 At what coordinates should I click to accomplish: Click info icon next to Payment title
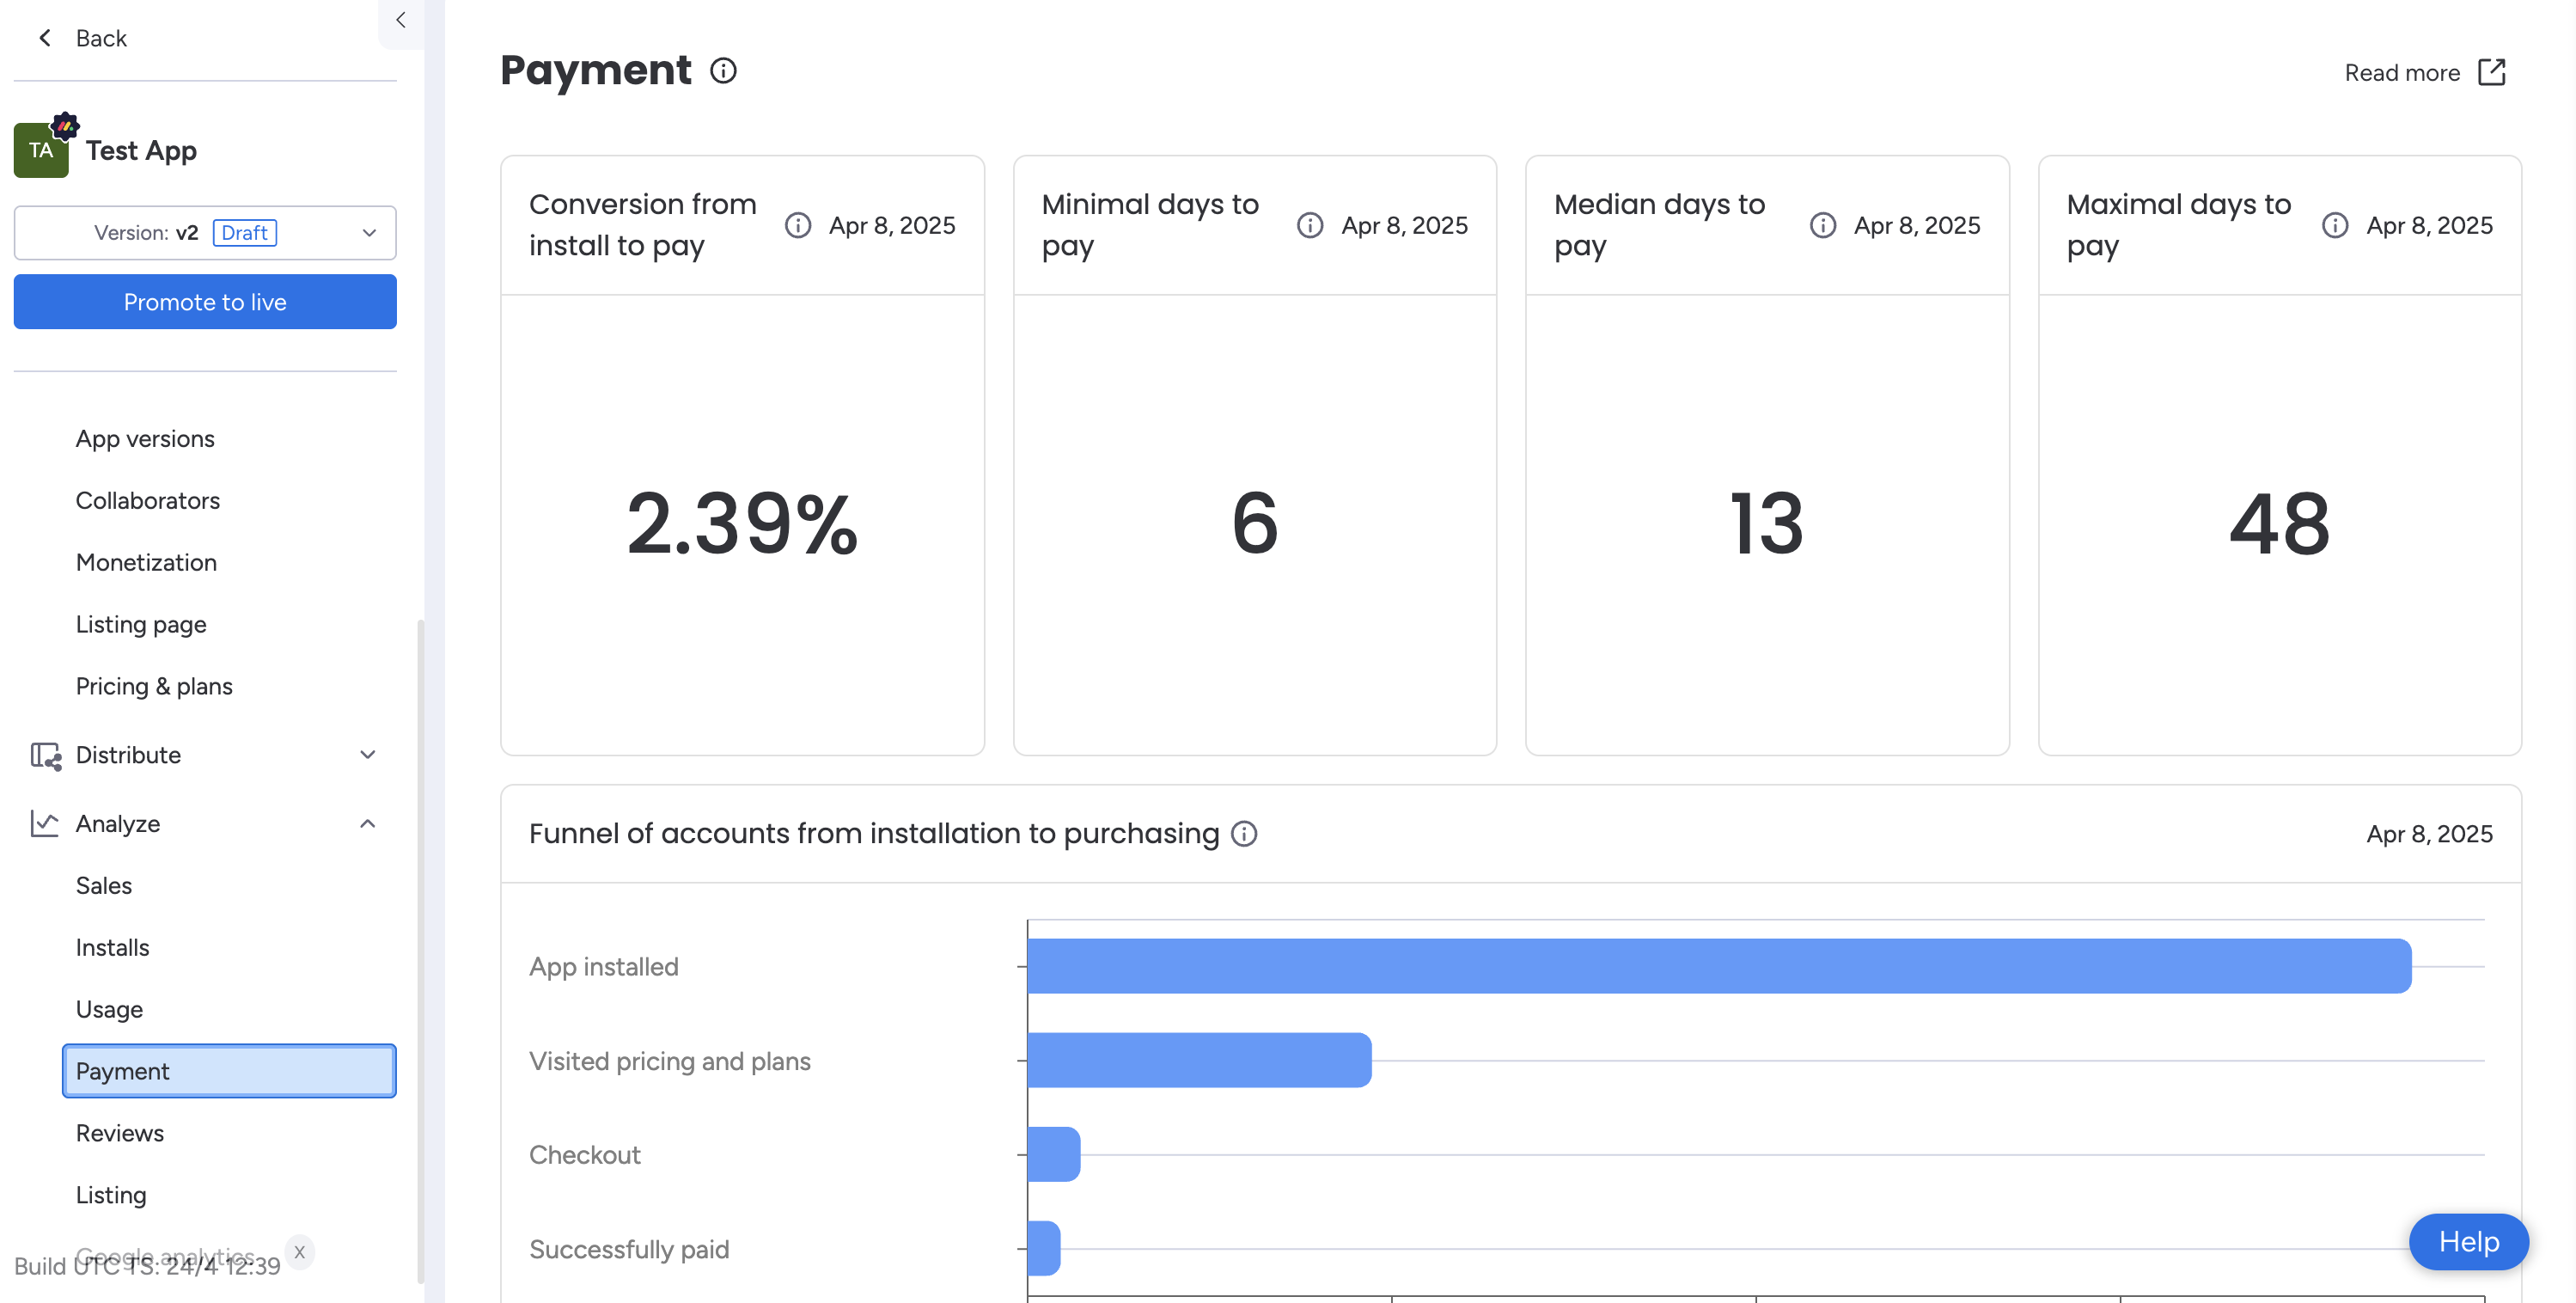[x=723, y=71]
